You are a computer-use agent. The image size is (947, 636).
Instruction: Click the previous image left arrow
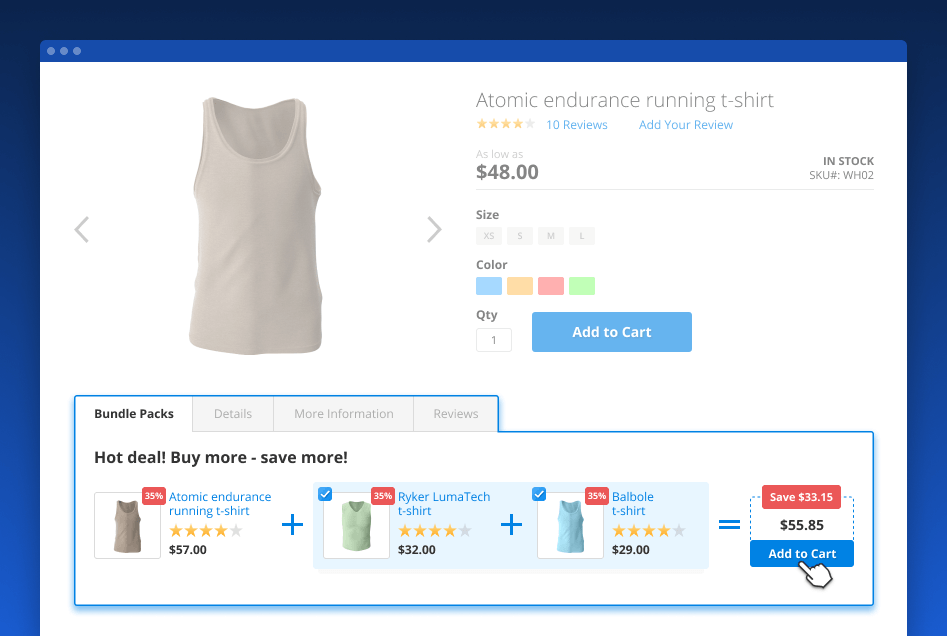[82, 230]
